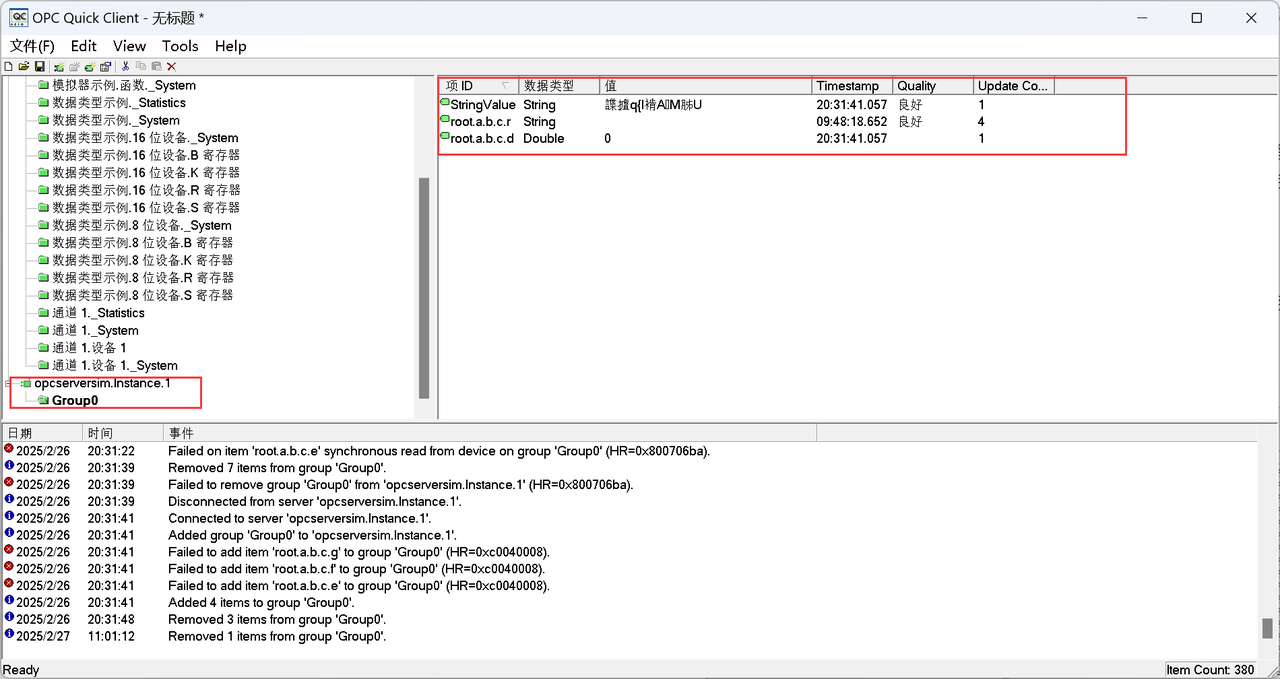Screen dimensions: 1280x679
Task: Open the View menu
Action: pos(129,46)
